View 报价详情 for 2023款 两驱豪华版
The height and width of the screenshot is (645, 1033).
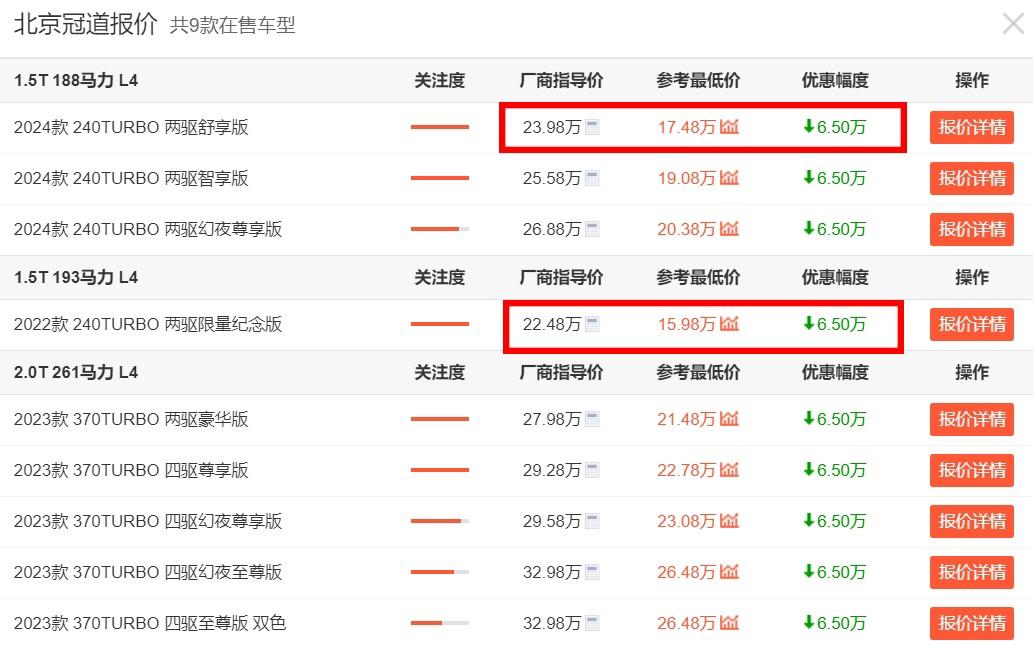tap(972, 419)
